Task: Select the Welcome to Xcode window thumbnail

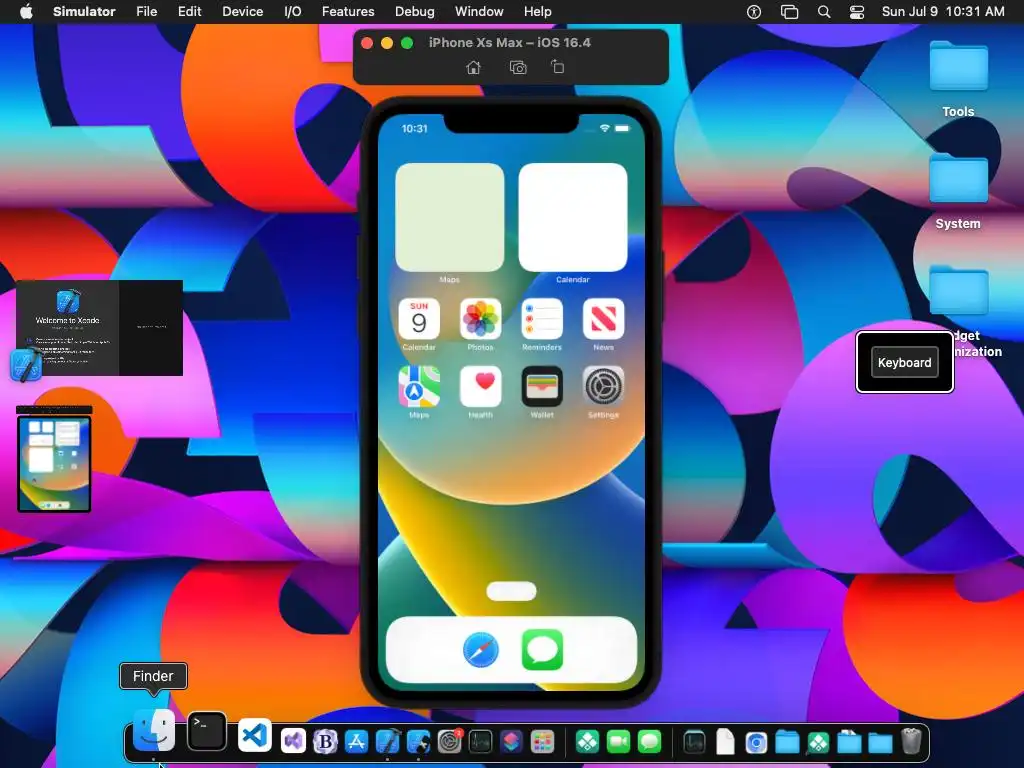Action: [99, 328]
